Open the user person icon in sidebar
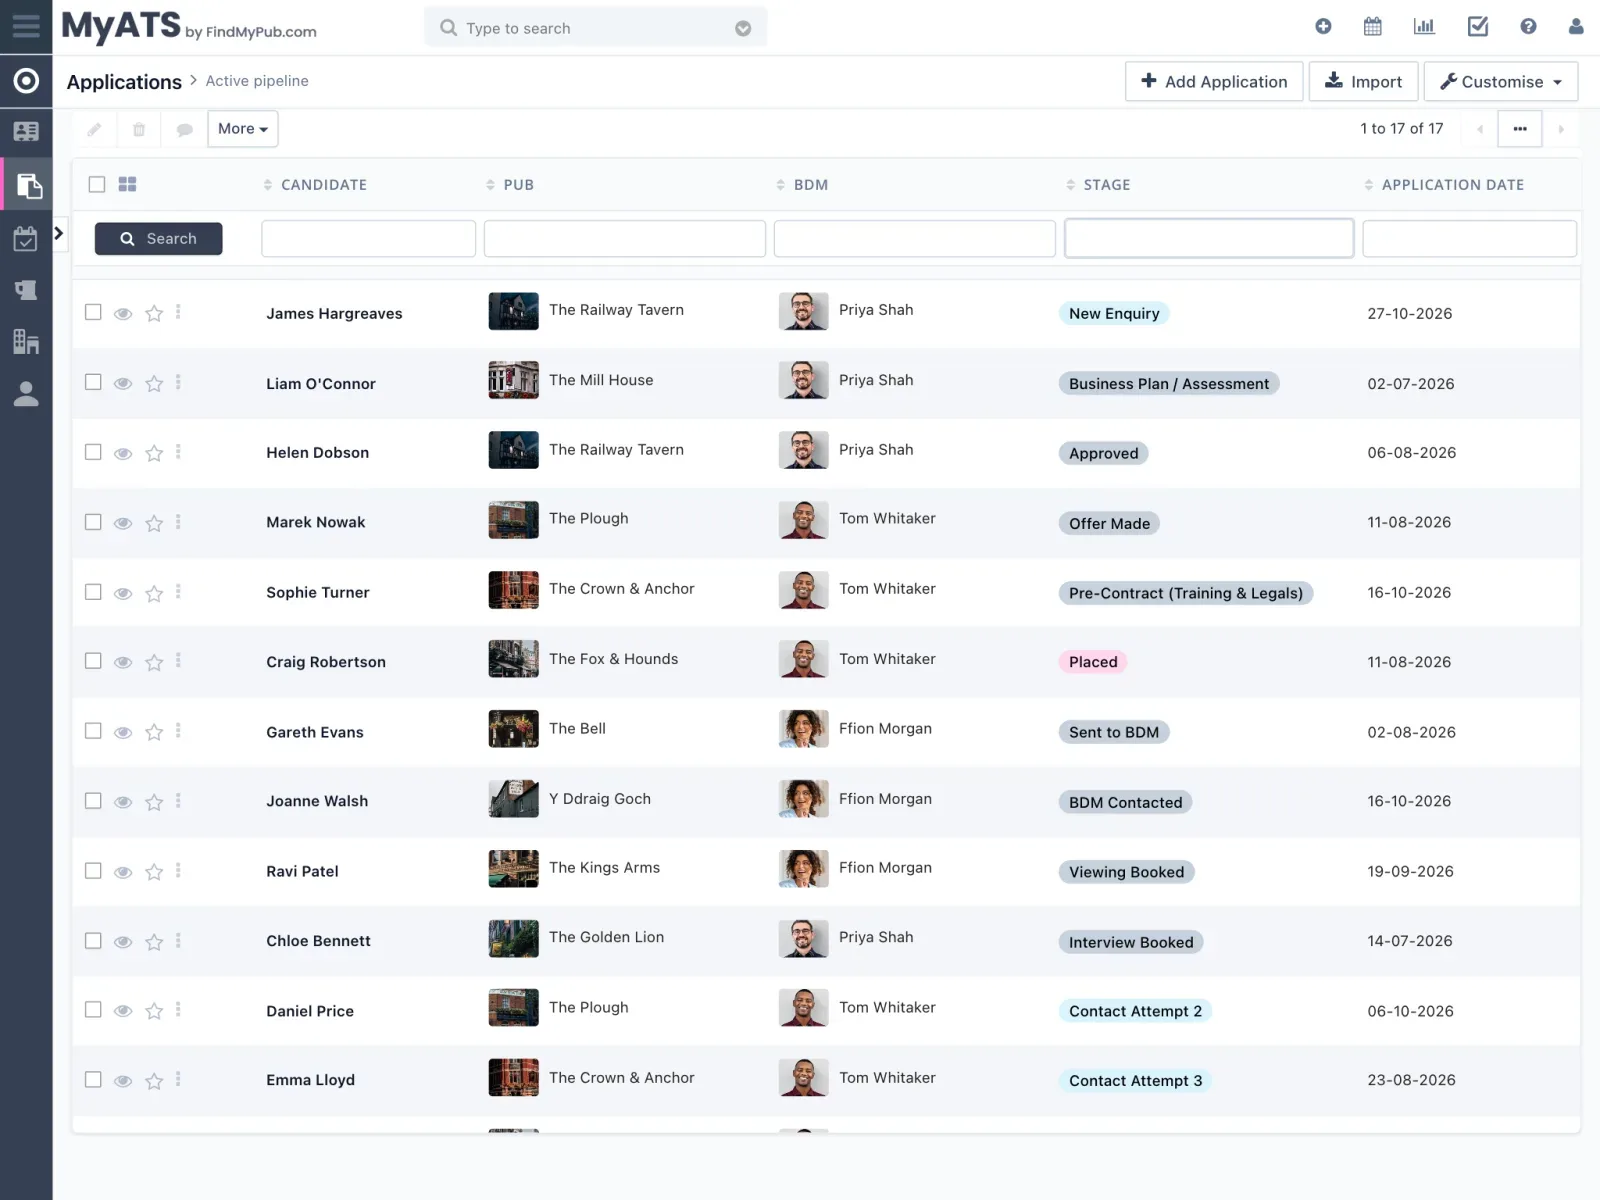Screen dimensions: 1600x1200 [x=26, y=394]
